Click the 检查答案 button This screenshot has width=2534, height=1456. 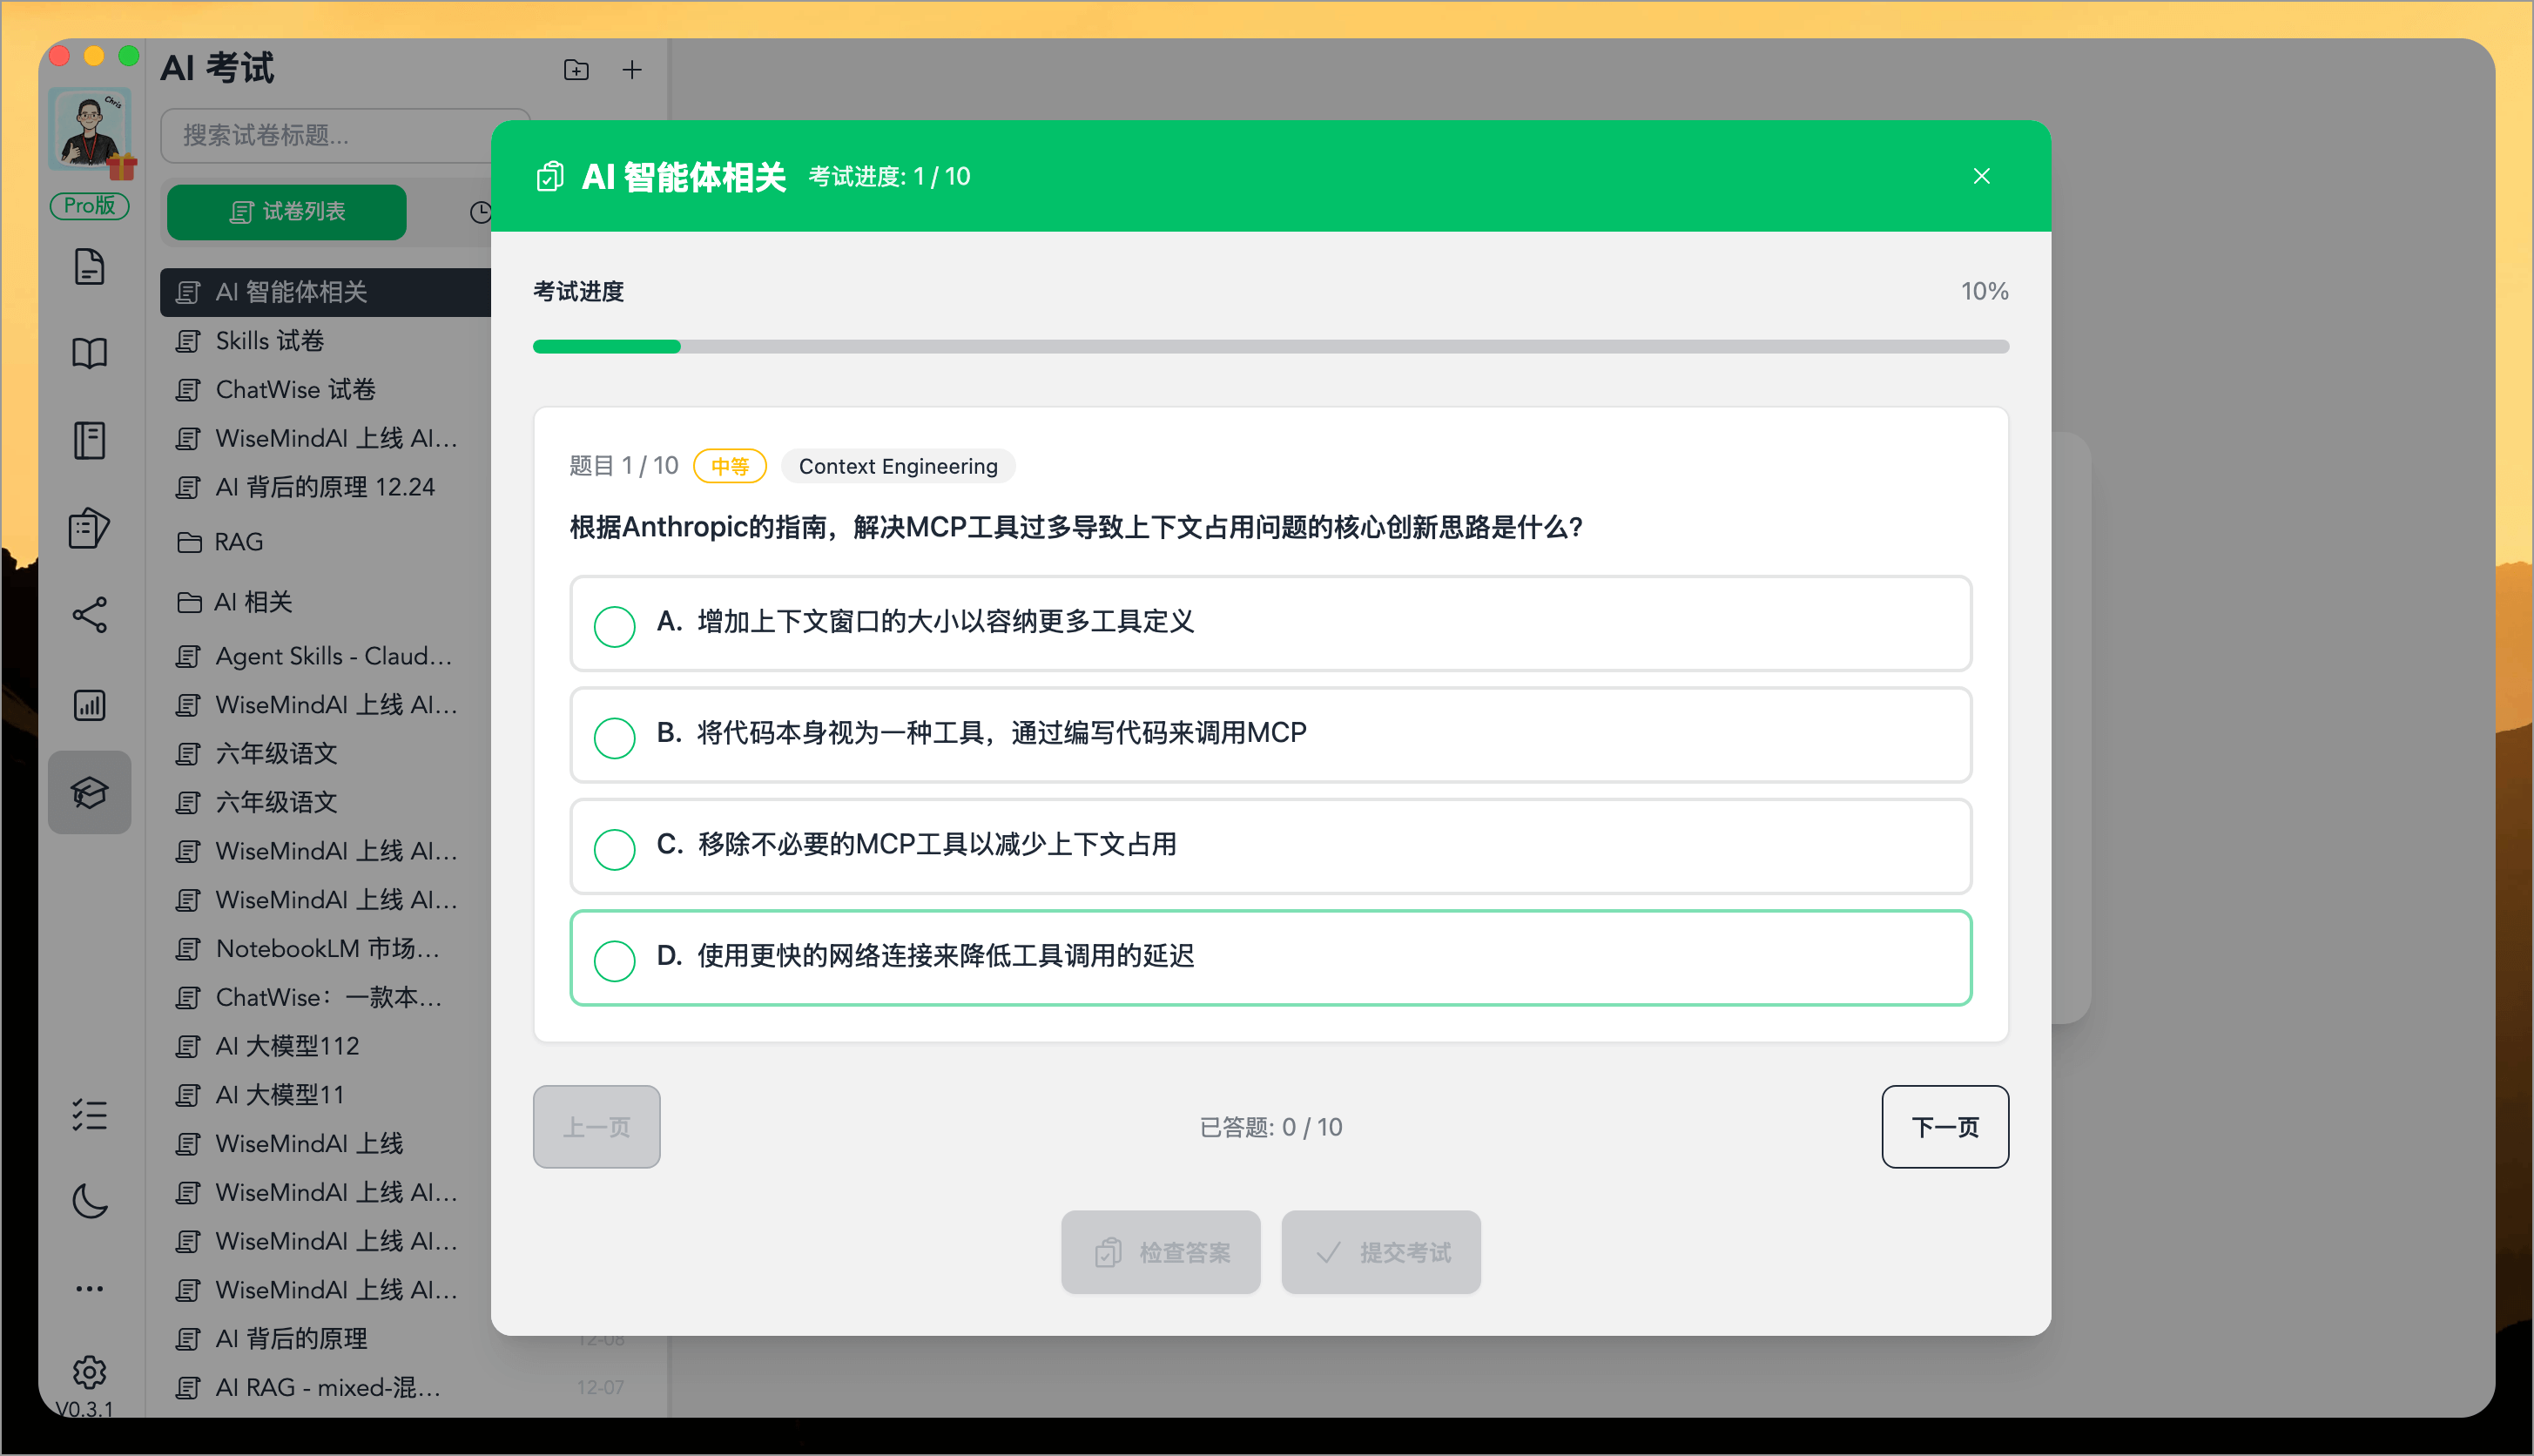pos(1160,1251)
